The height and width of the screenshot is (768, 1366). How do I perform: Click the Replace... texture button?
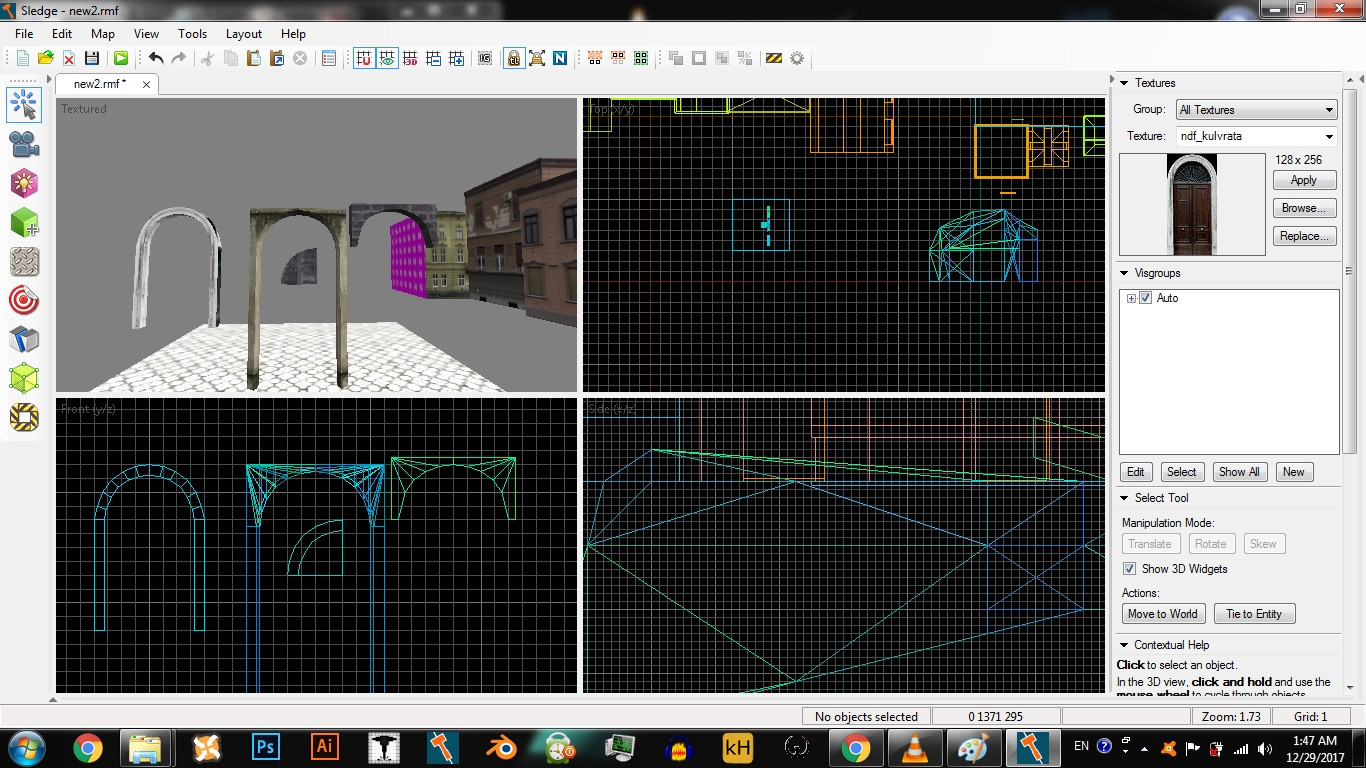pyautogui.click(x=1304, y=237)
